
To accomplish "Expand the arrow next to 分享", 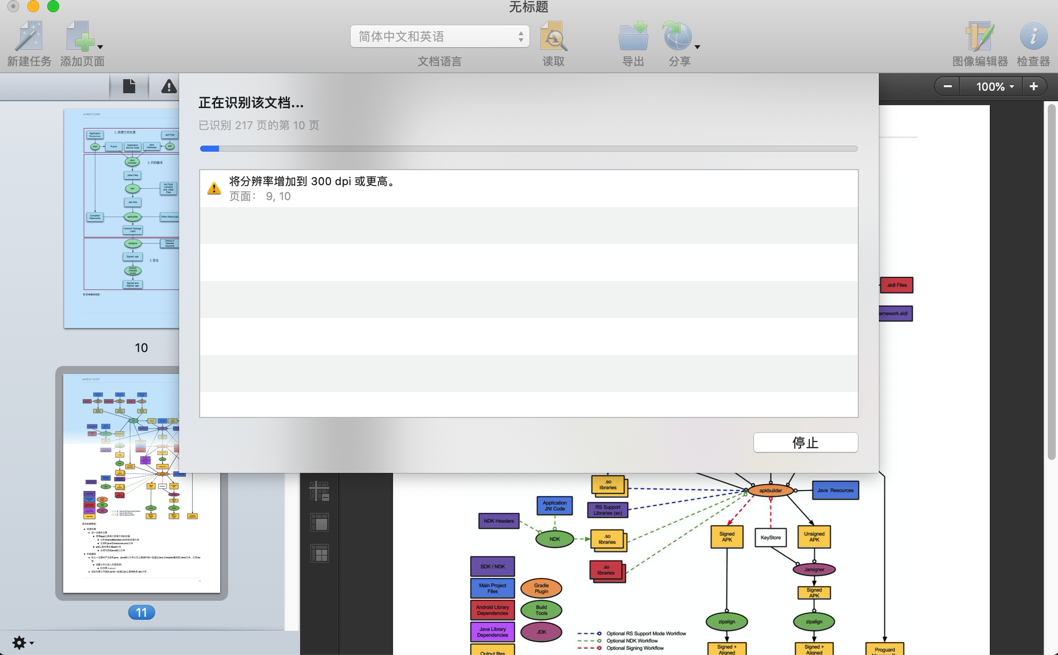I will point(697,47).
